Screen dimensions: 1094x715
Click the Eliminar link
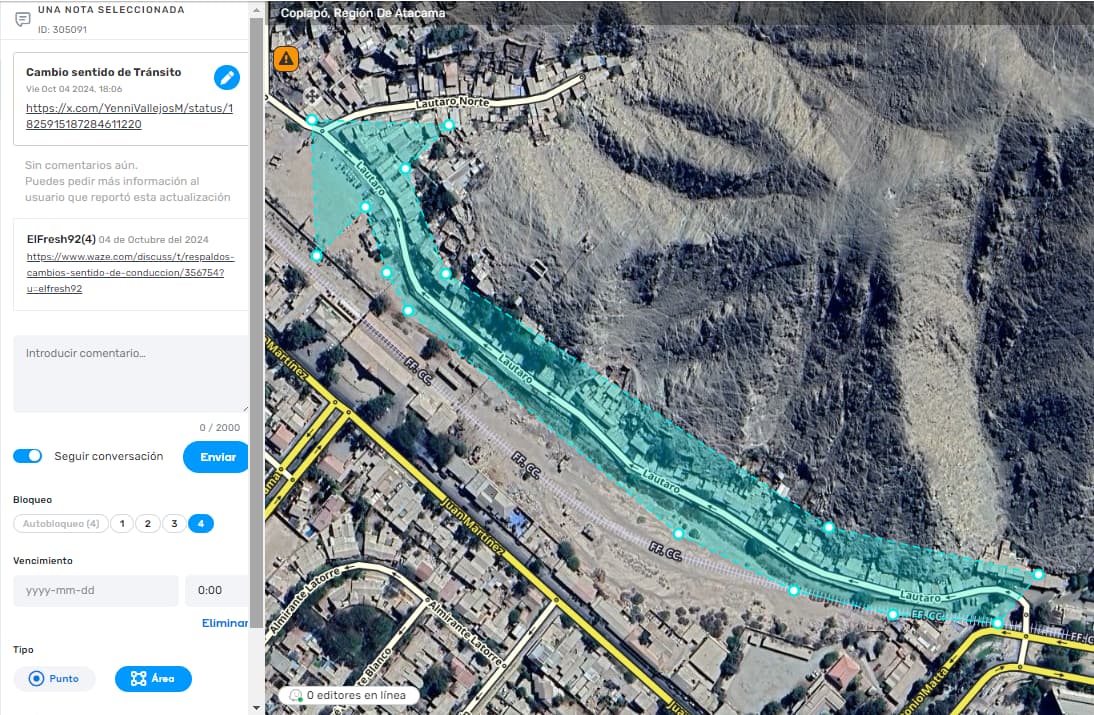tap(225, 623)
